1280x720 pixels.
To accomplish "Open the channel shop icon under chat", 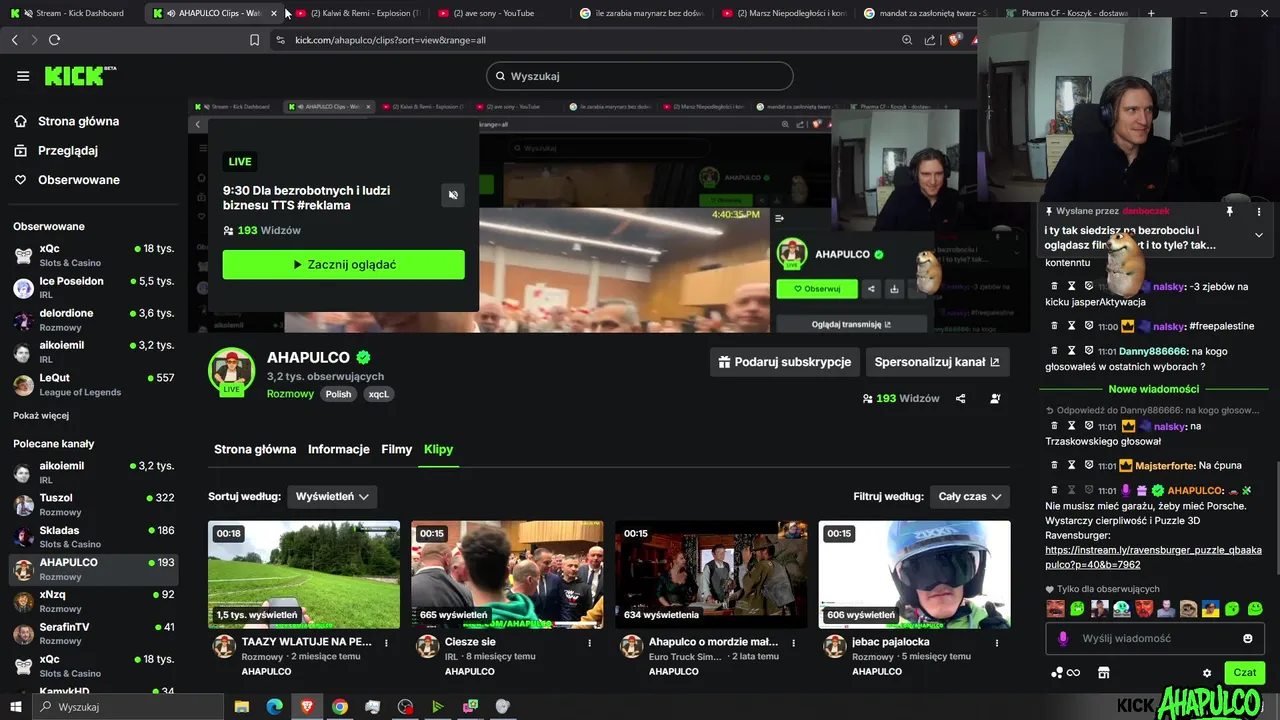I will click(1104, 673).
